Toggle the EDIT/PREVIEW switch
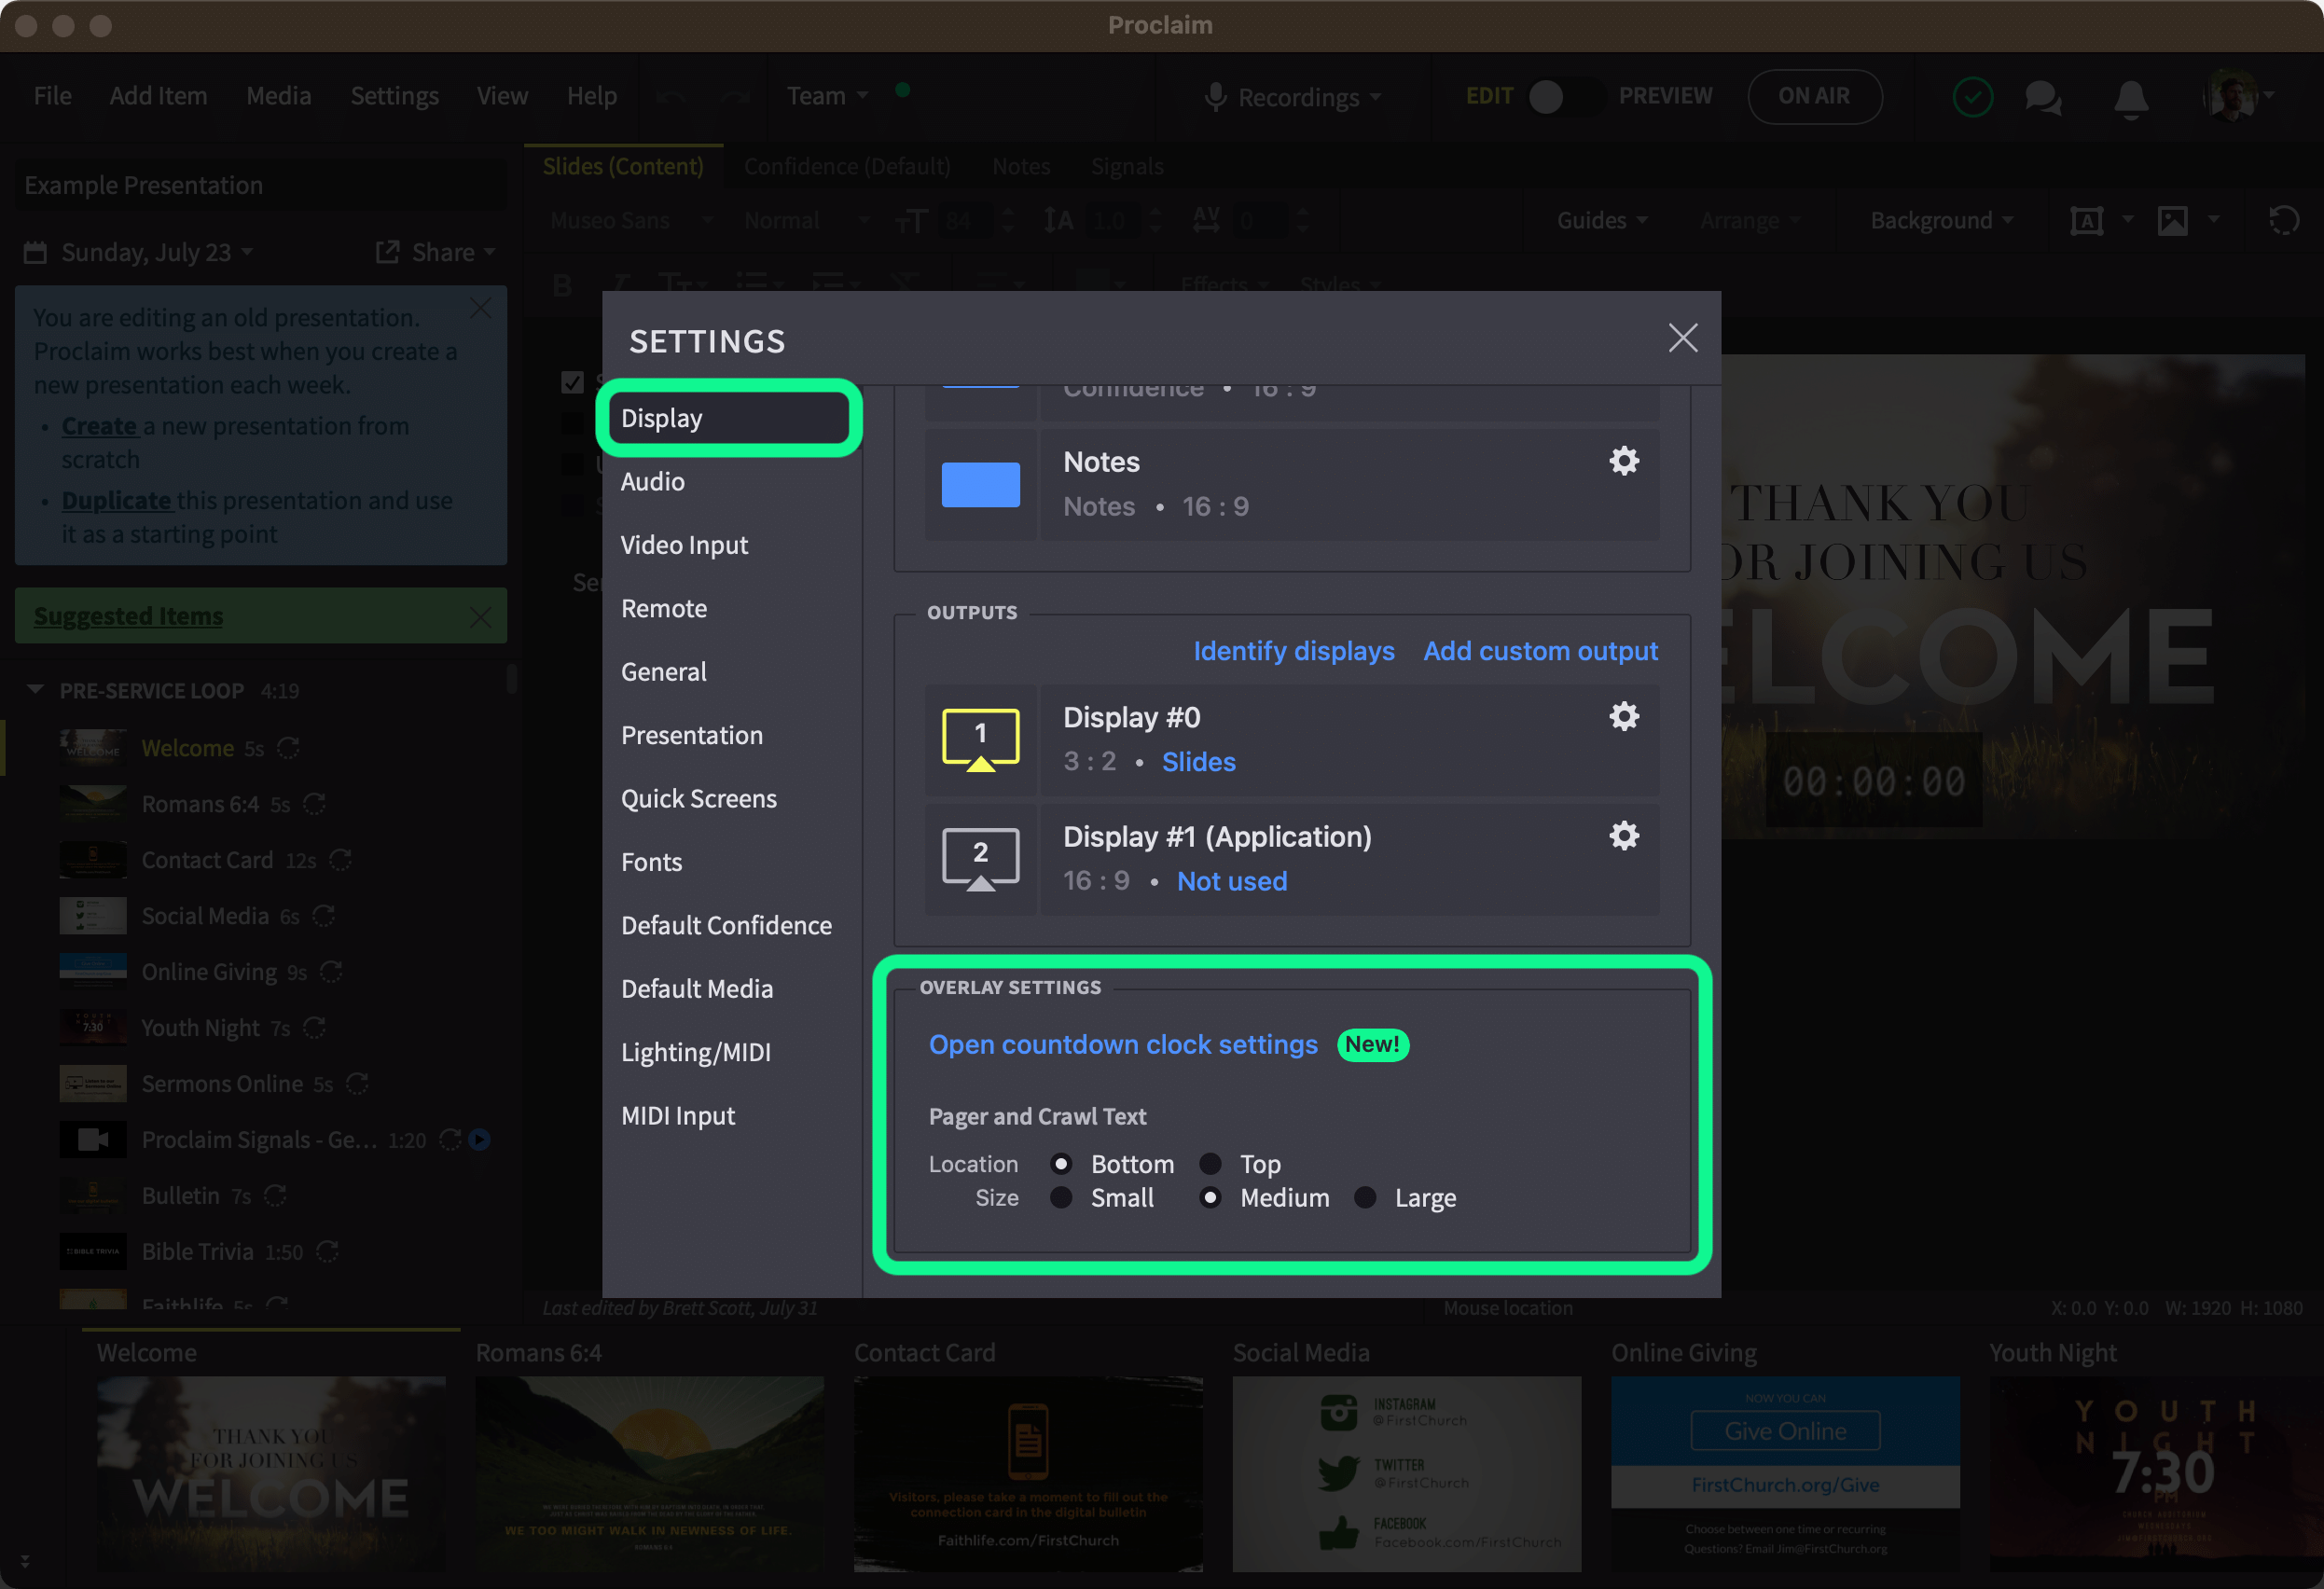2324x1589 pixels. click(1565, 97)
